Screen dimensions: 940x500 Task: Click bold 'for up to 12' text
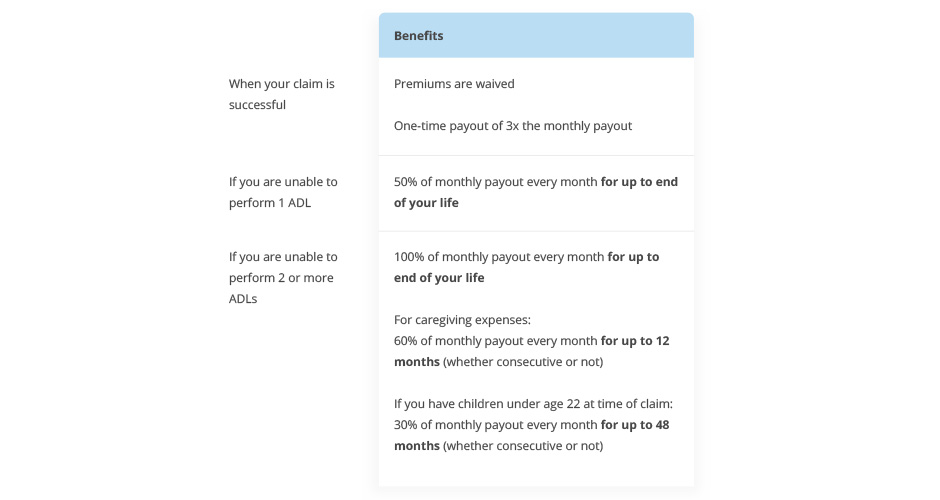635,341
